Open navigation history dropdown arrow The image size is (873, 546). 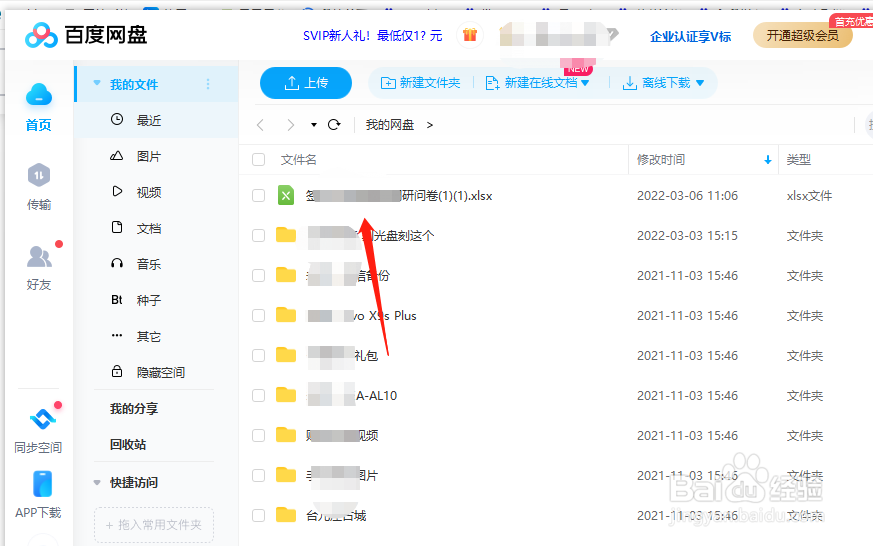coord(314,125)
